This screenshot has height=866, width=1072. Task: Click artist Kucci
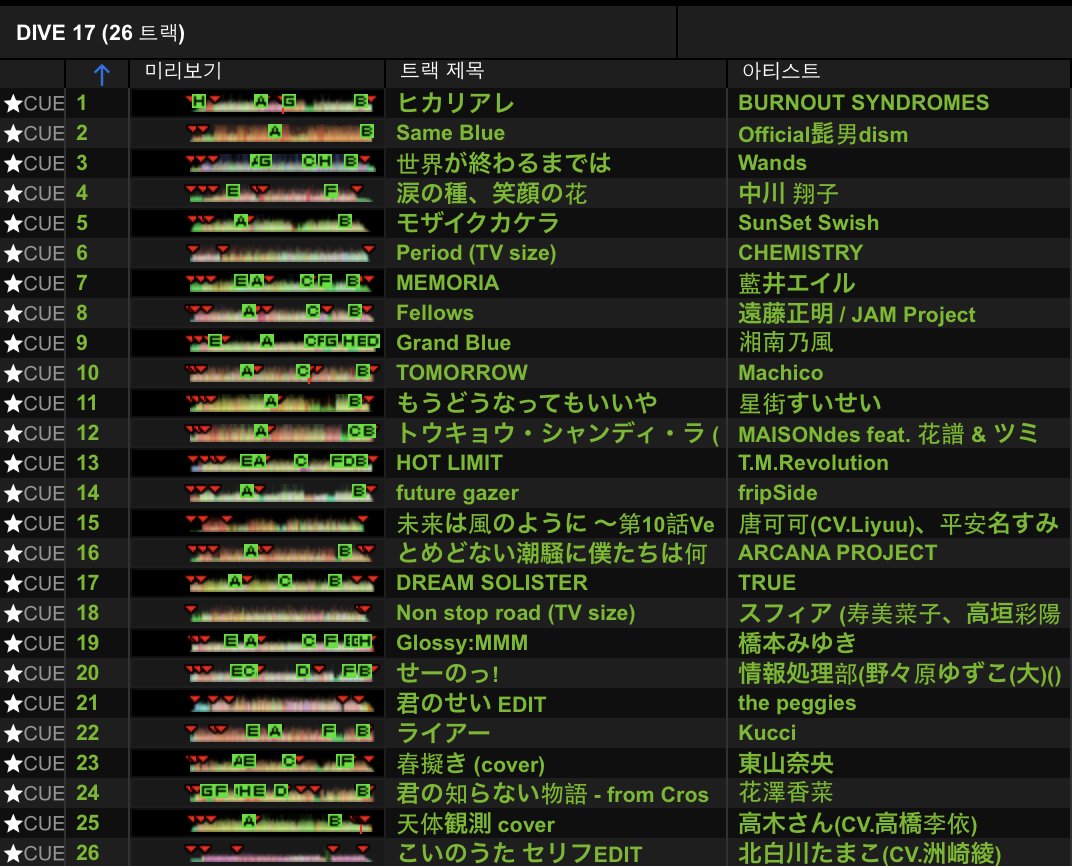point(767,733)
